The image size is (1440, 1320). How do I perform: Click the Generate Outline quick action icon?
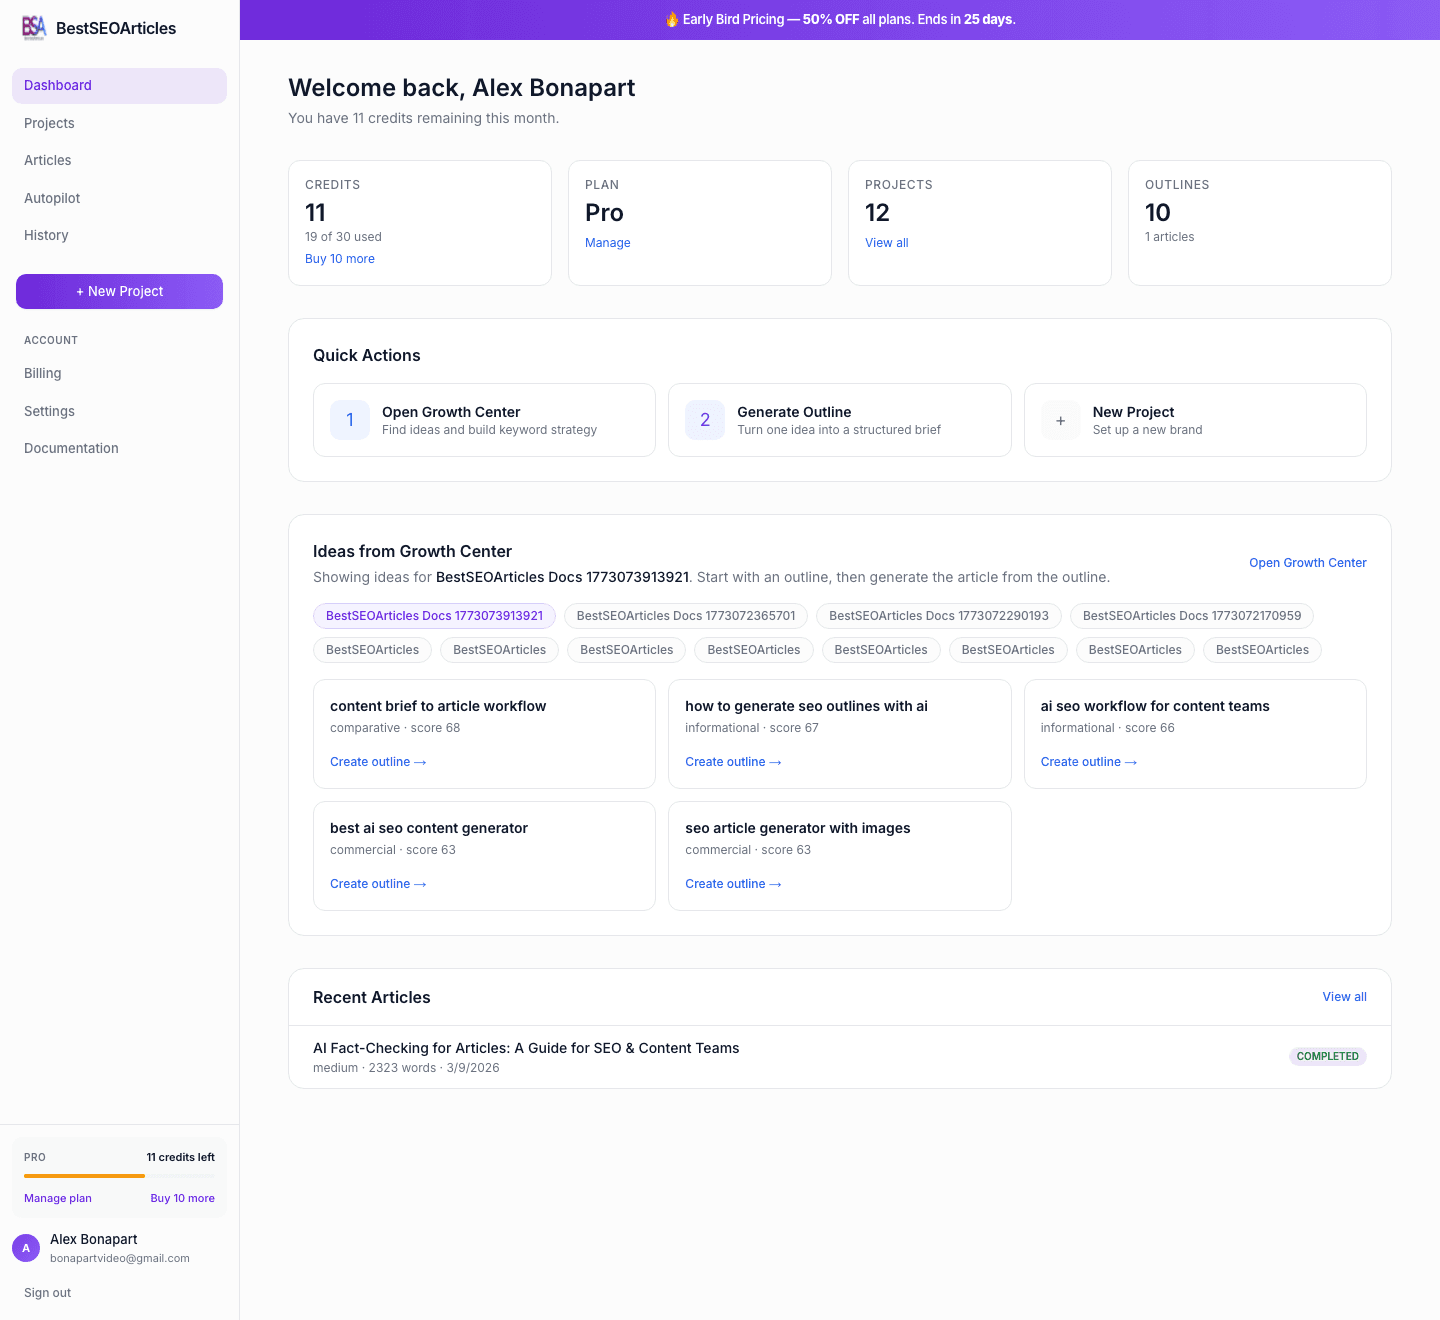705,420
